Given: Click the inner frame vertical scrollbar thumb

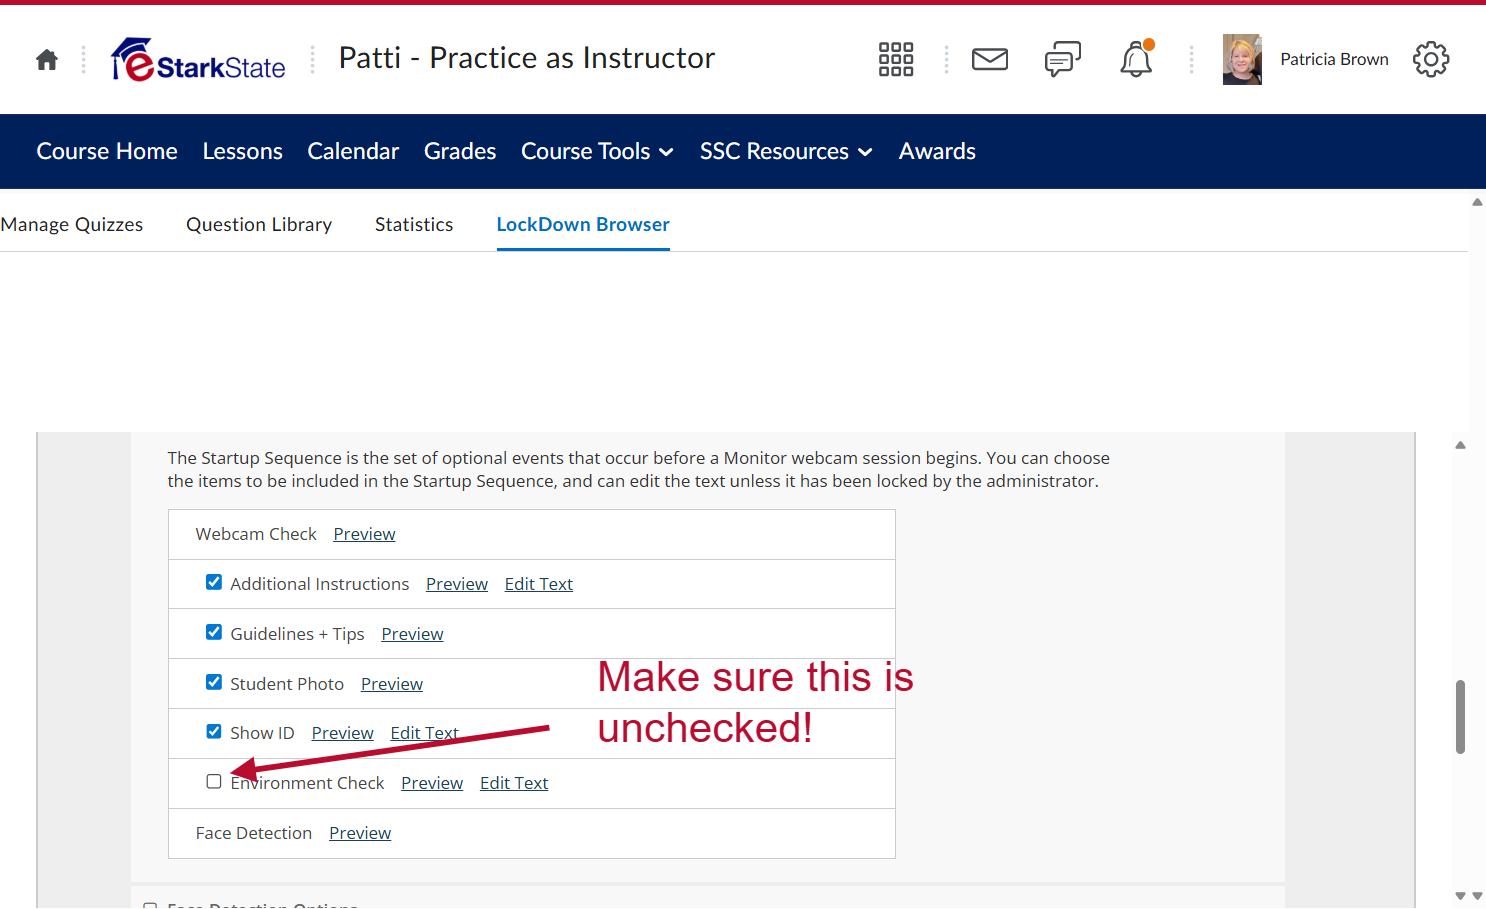Looking at the screenshot, I should point(1460,716).
